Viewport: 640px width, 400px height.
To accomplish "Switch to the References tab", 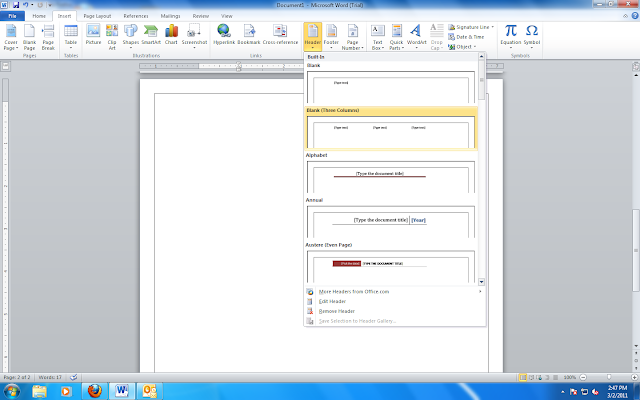I will [x=136, y=16].
